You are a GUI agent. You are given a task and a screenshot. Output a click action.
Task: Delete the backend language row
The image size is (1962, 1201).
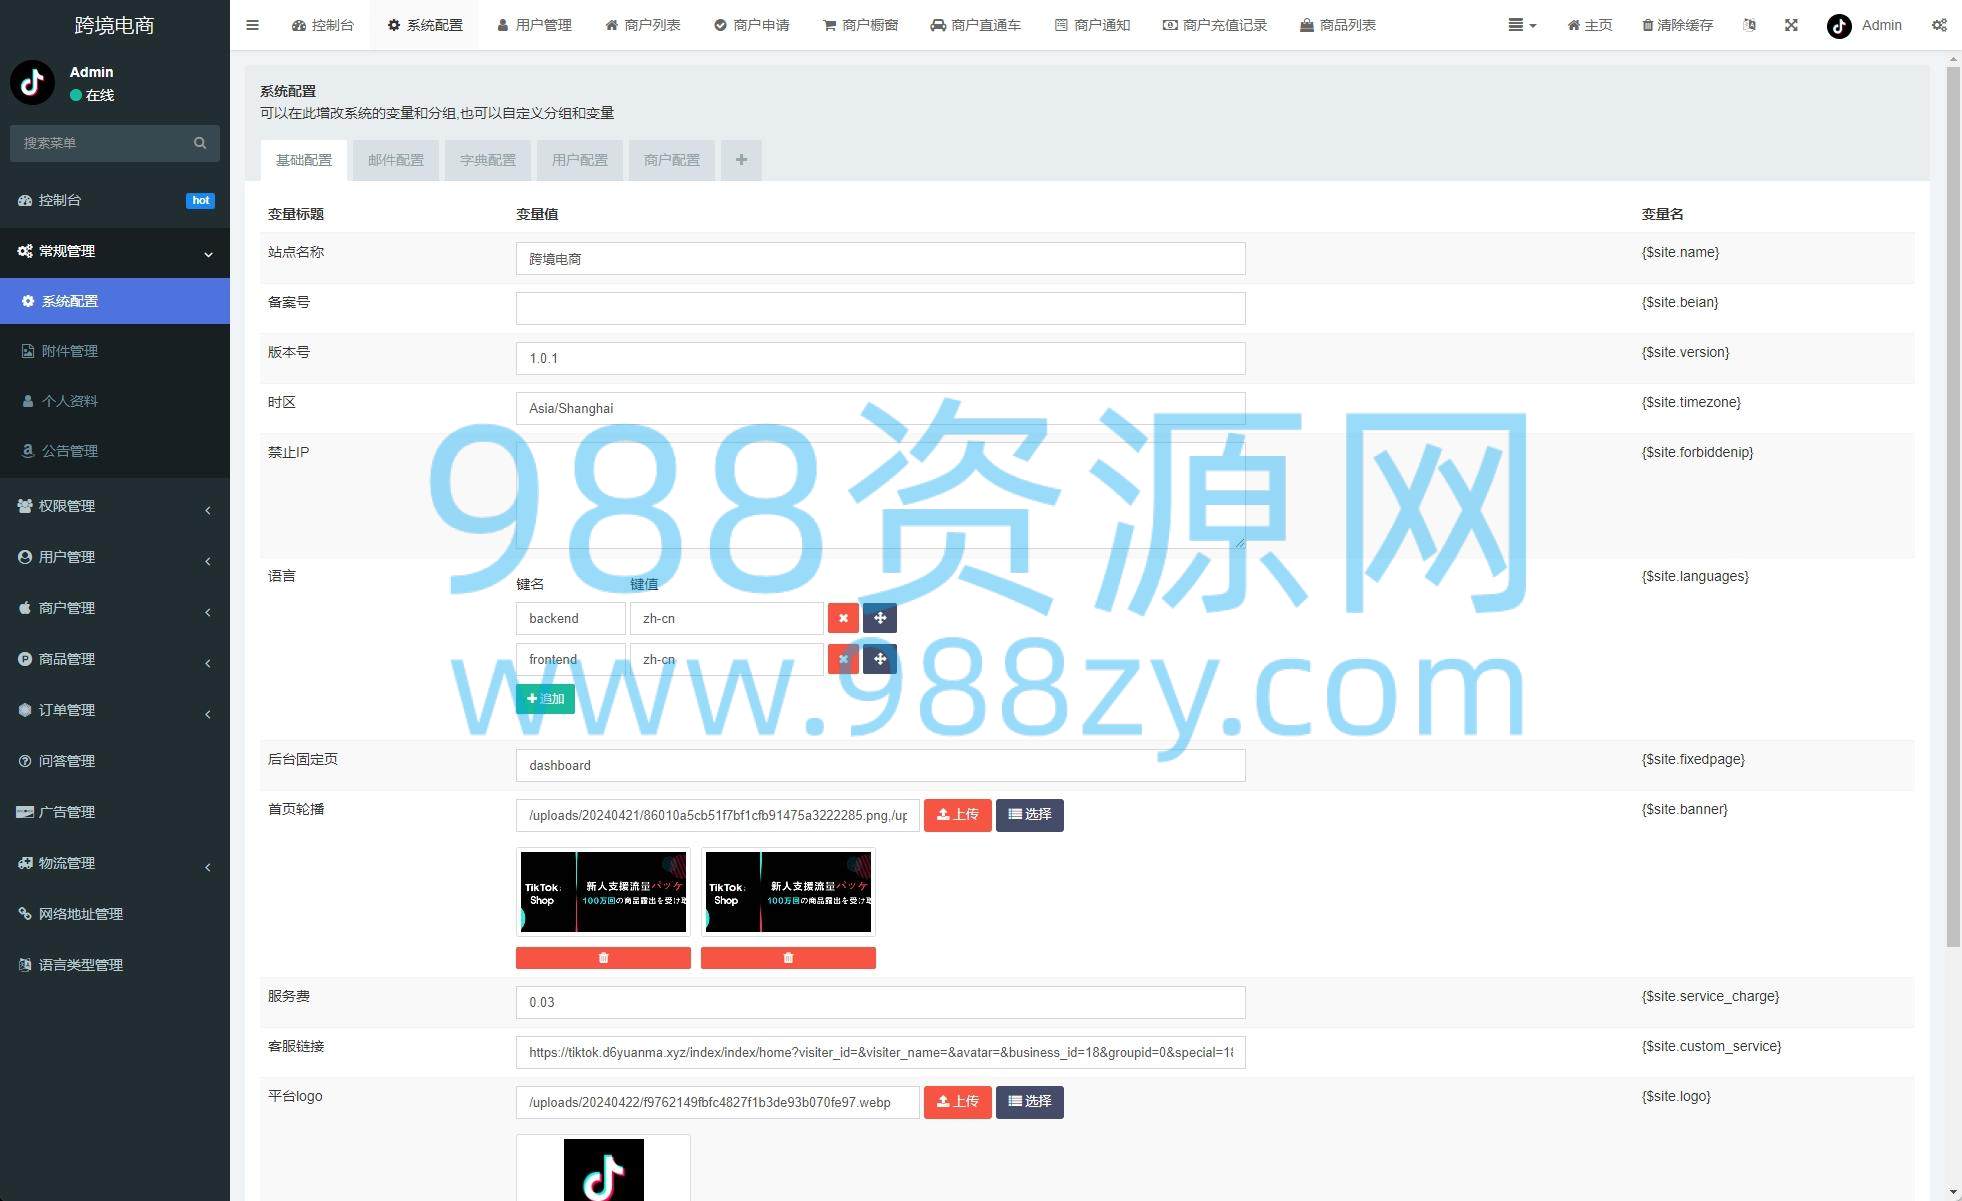pyautogui.click(x=843, y=618)
